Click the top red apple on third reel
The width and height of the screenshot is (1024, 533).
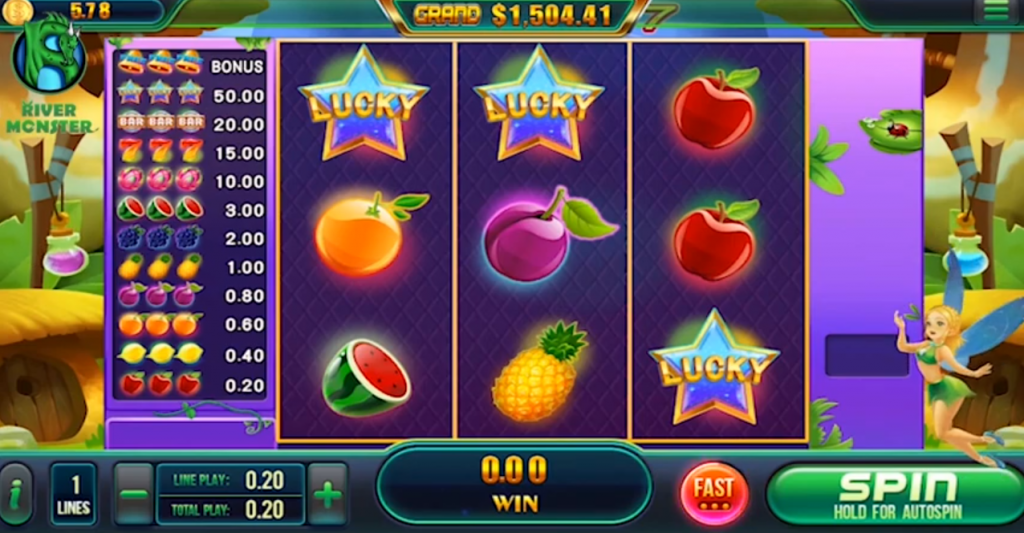coord(716,108)
